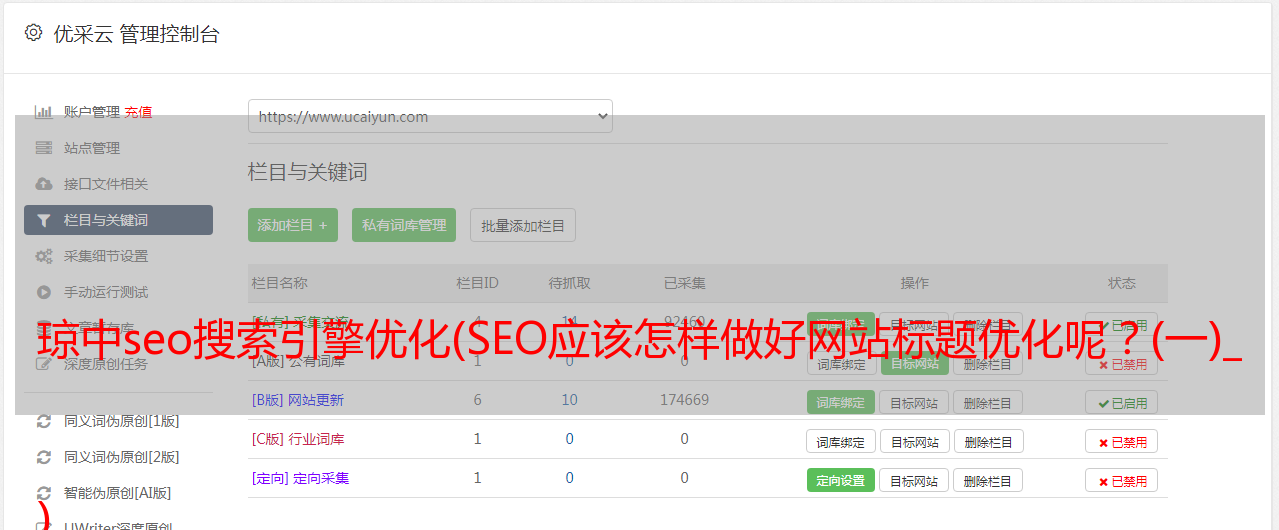Click the edit icon for 深度原创任务

[44, 364]
